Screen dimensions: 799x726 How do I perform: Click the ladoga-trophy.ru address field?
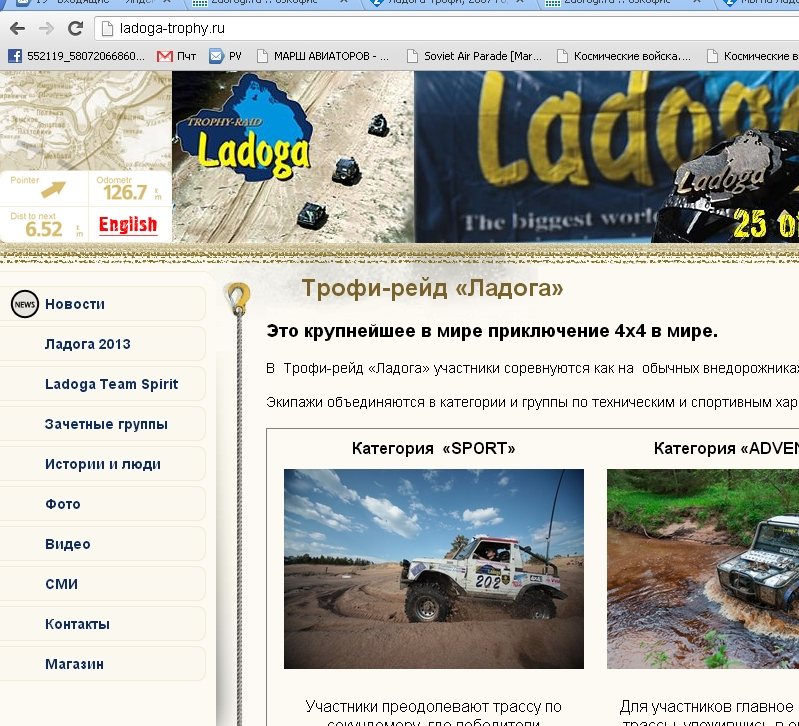click(x=448, y=29)
